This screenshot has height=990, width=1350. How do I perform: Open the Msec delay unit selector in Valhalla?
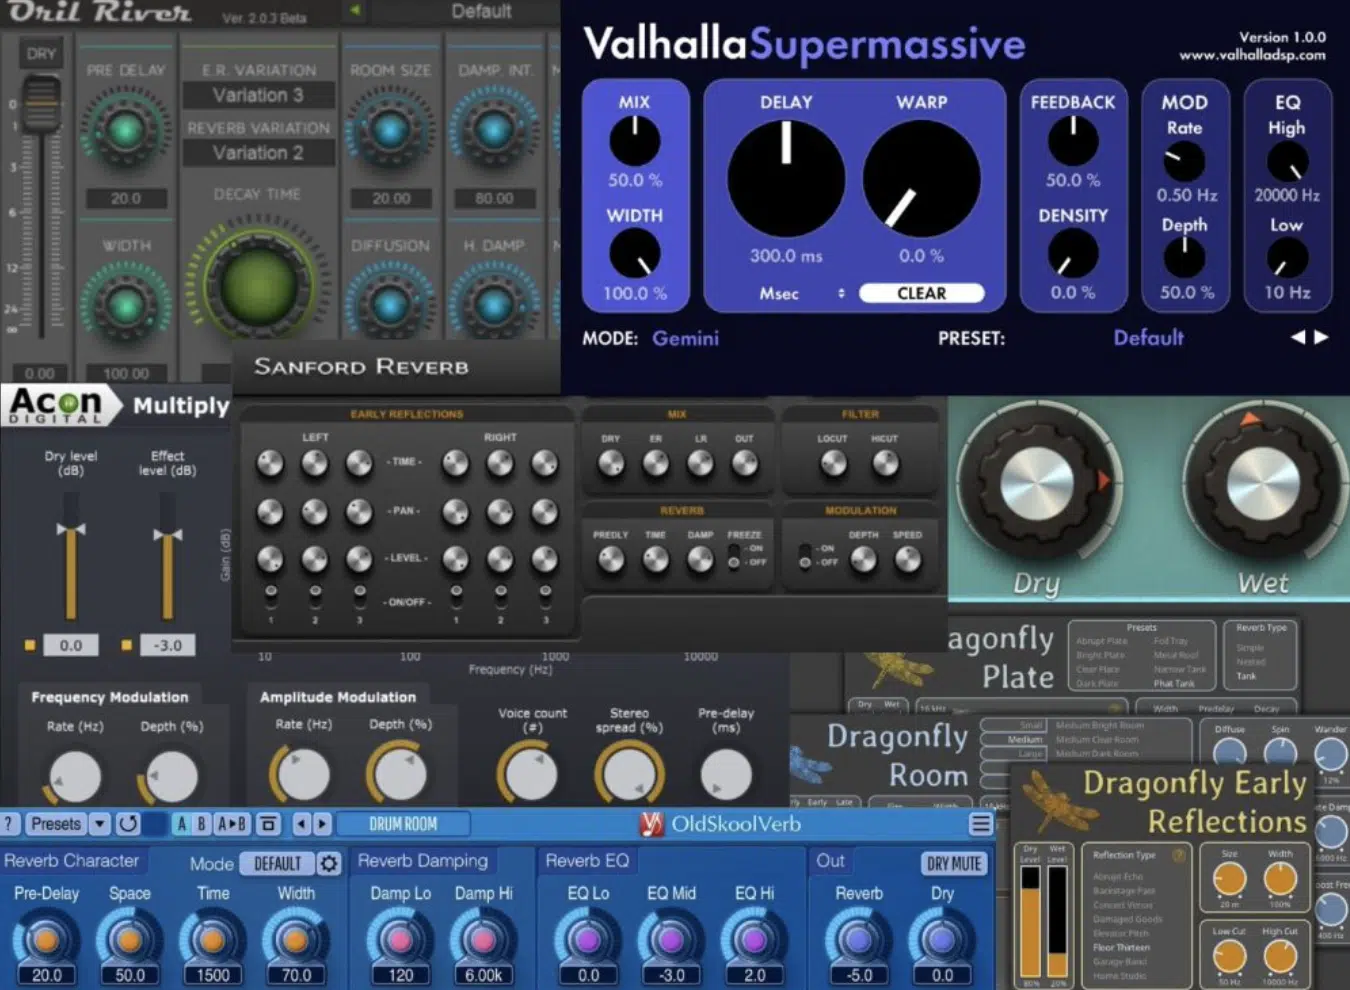click(802, 293)
